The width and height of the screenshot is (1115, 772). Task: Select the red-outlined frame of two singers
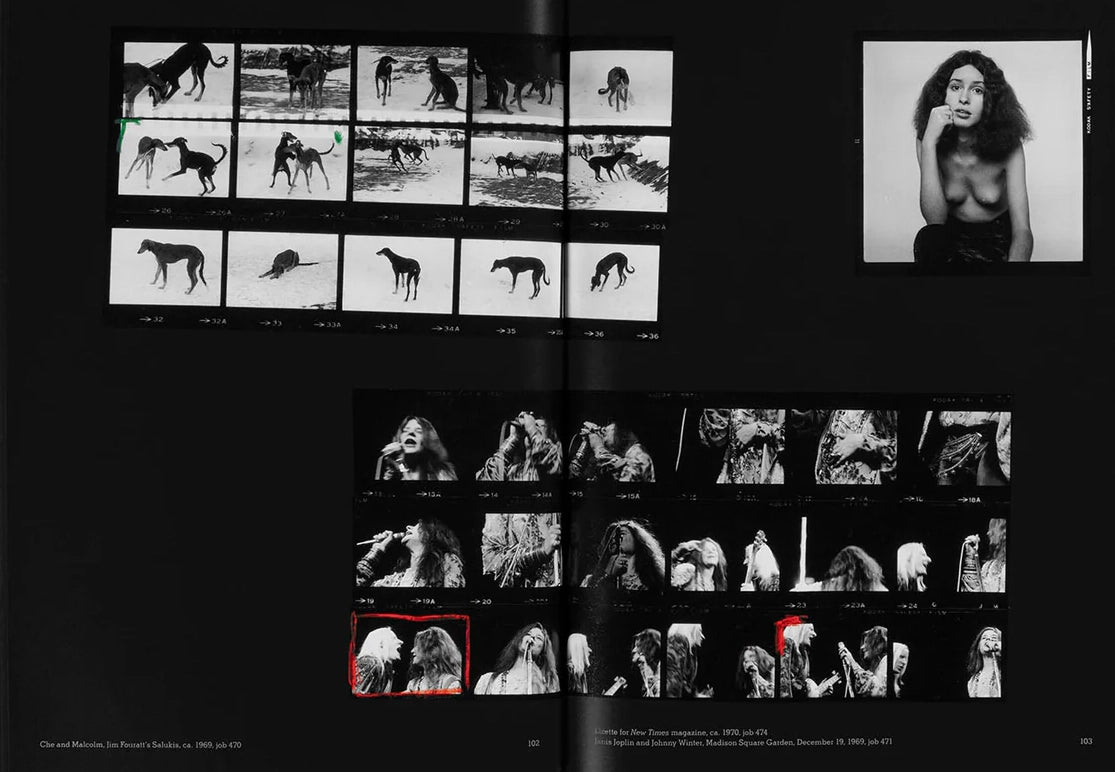pyautogui.click(x=410, y=655)
